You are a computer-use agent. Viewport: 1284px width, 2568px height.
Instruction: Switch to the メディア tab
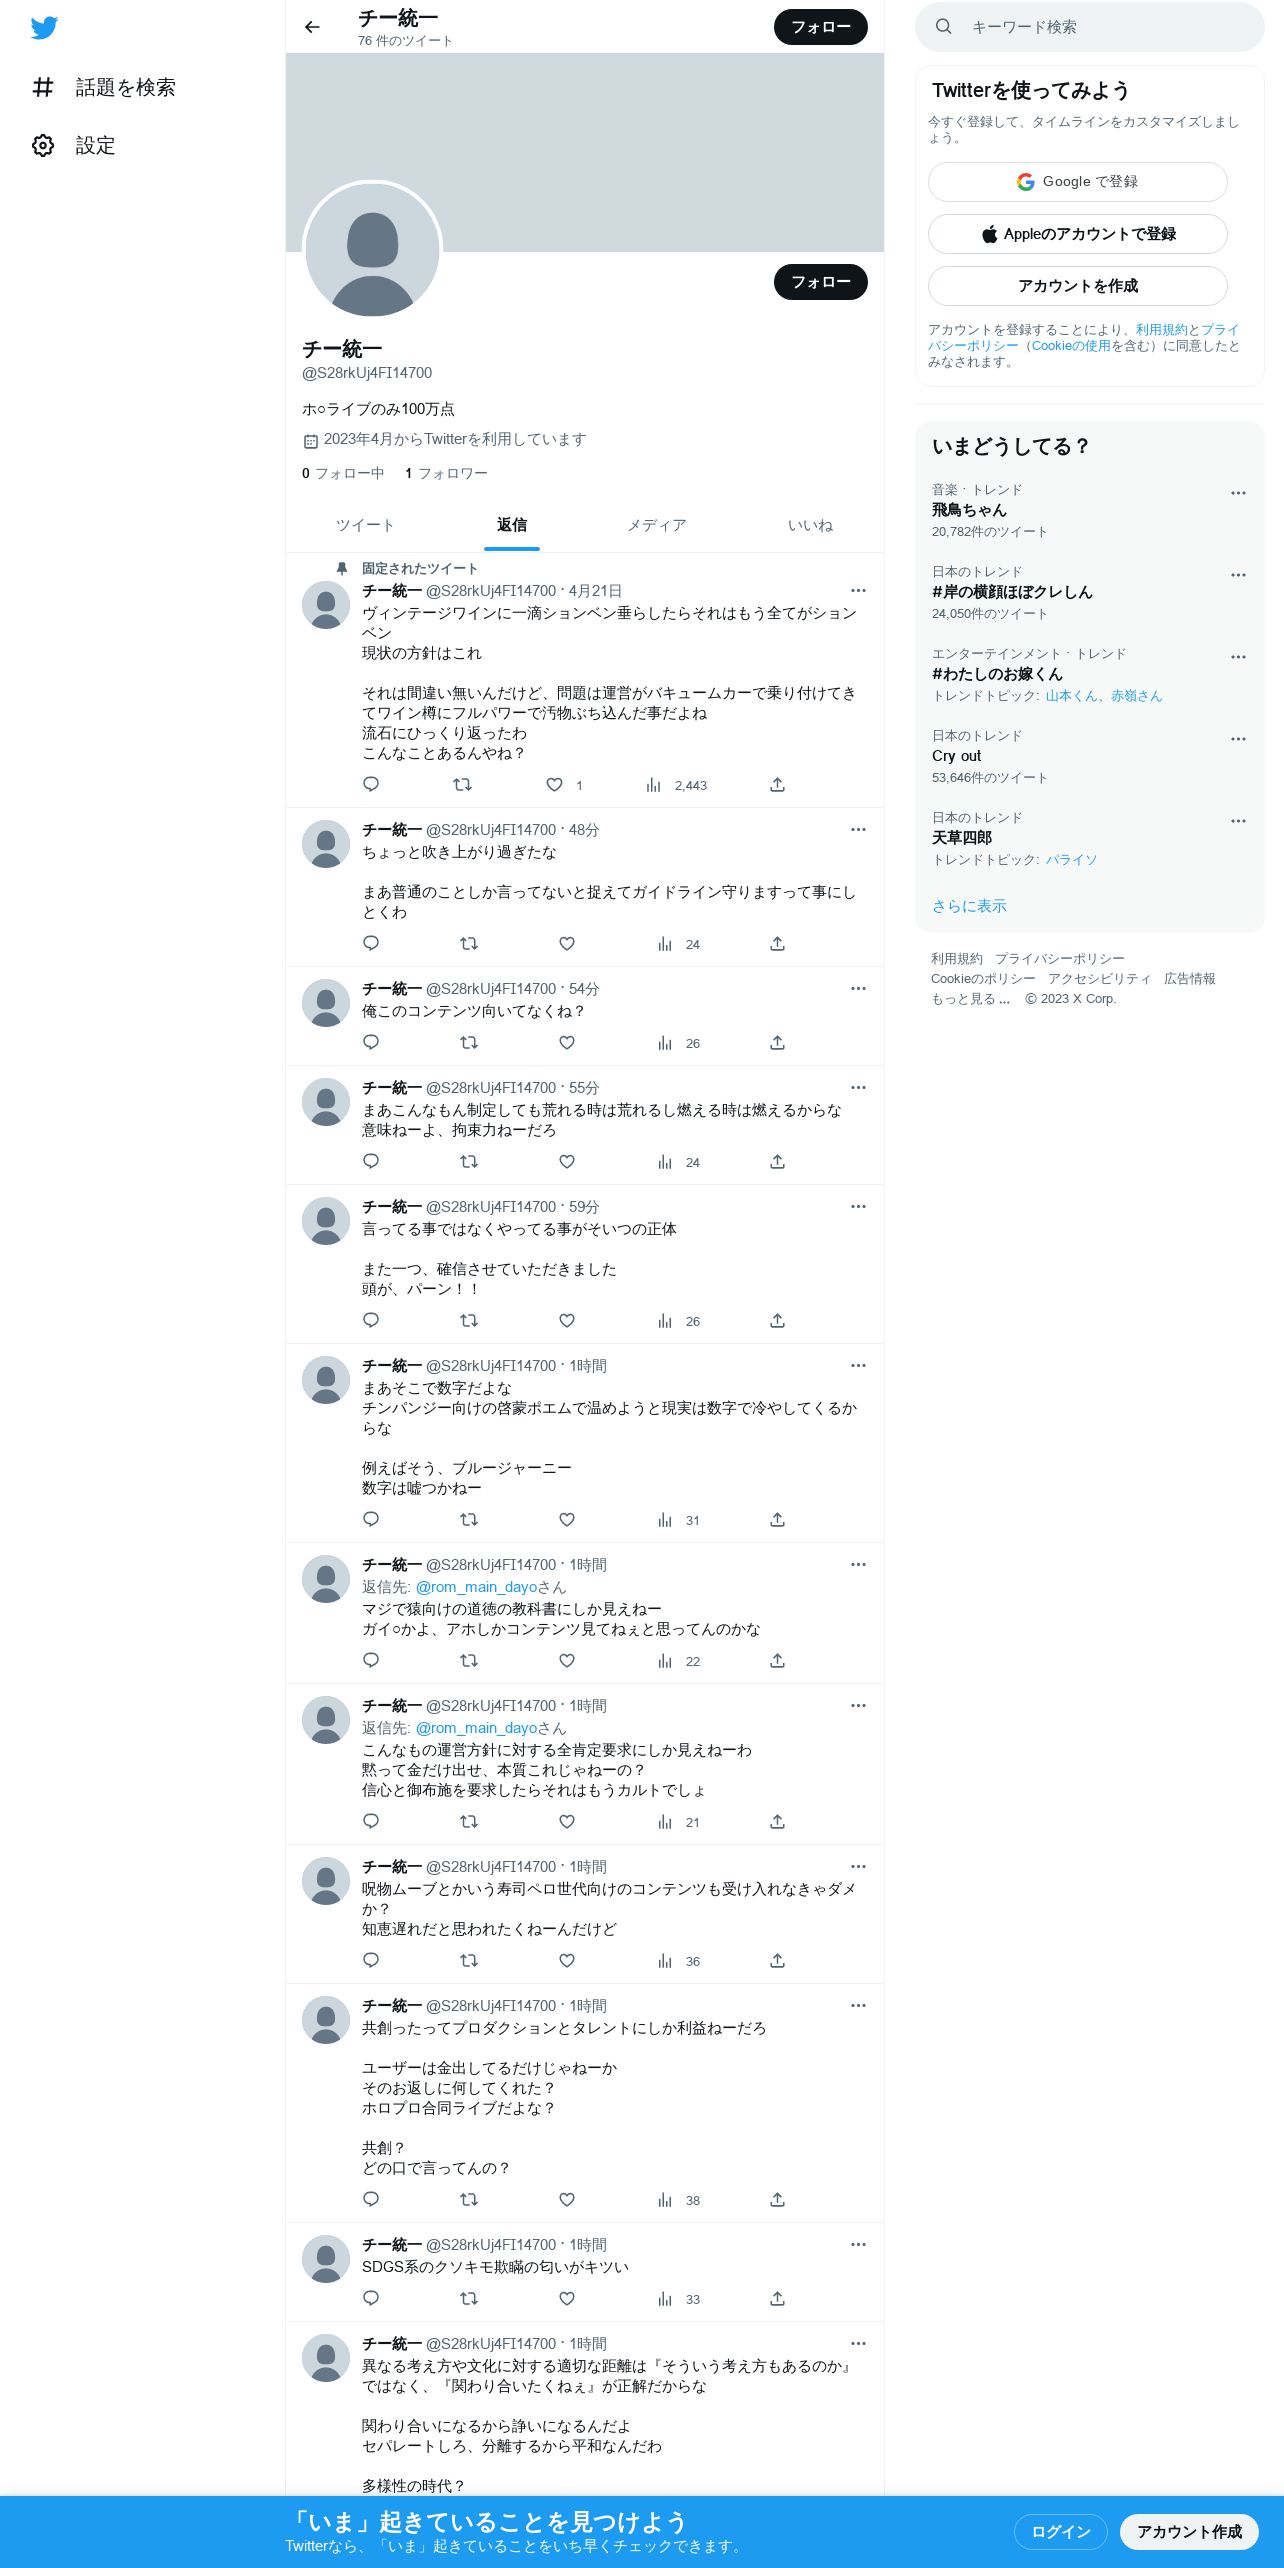coord(657,525)
